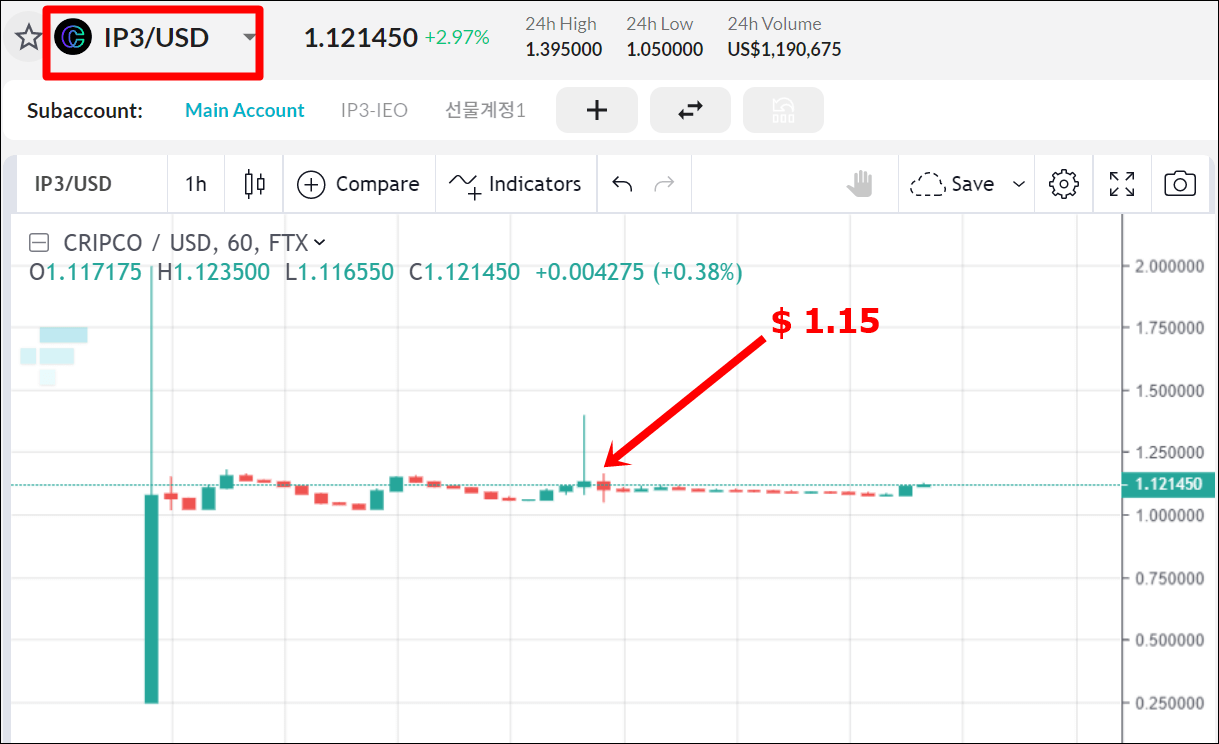The height and width of the screenshot is (744, 1219).
Task: Click the 0.250000 price axis label
Action: 1168,703
